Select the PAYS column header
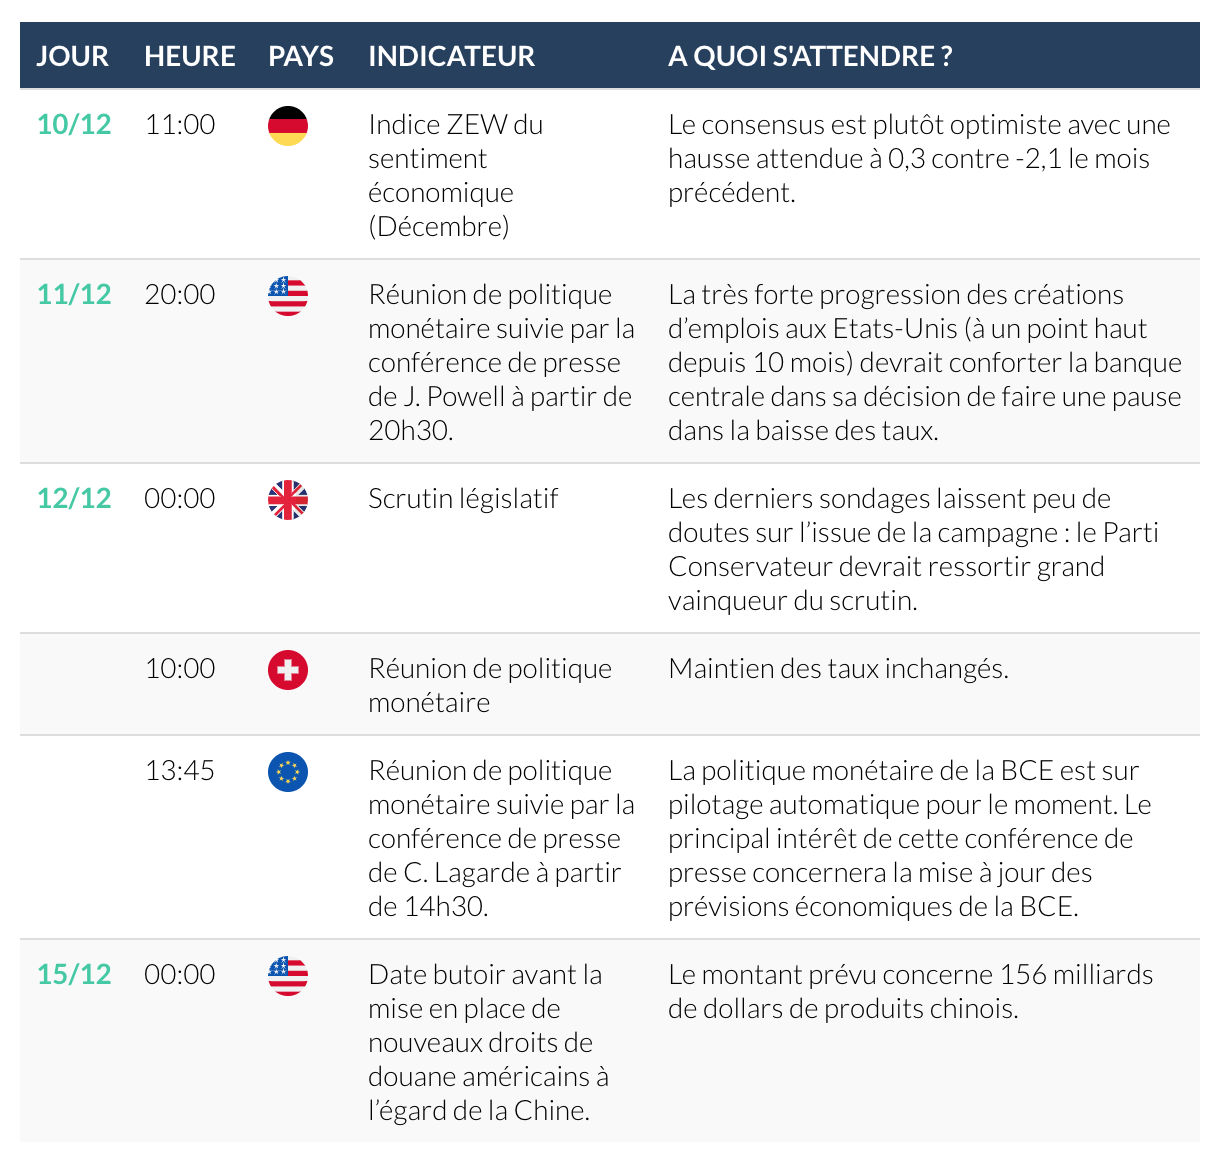Screen dimensions: 1218x1170 301,56
